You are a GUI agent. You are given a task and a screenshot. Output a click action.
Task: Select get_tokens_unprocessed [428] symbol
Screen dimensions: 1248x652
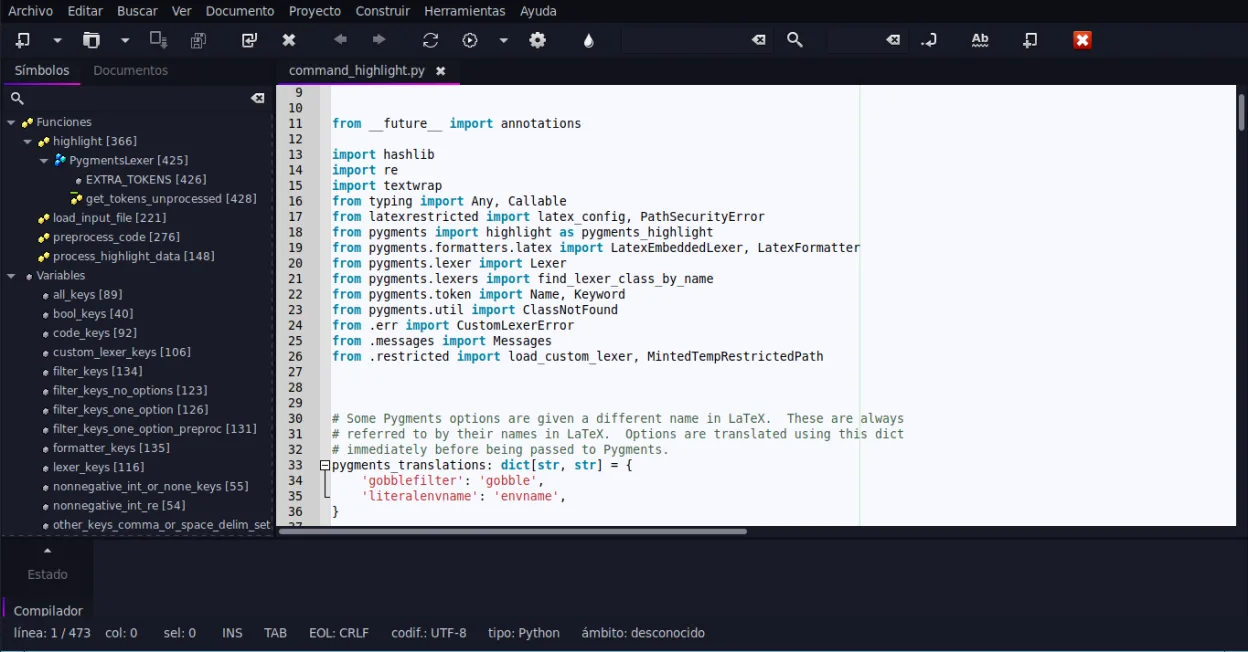click(x=171, y=199)
